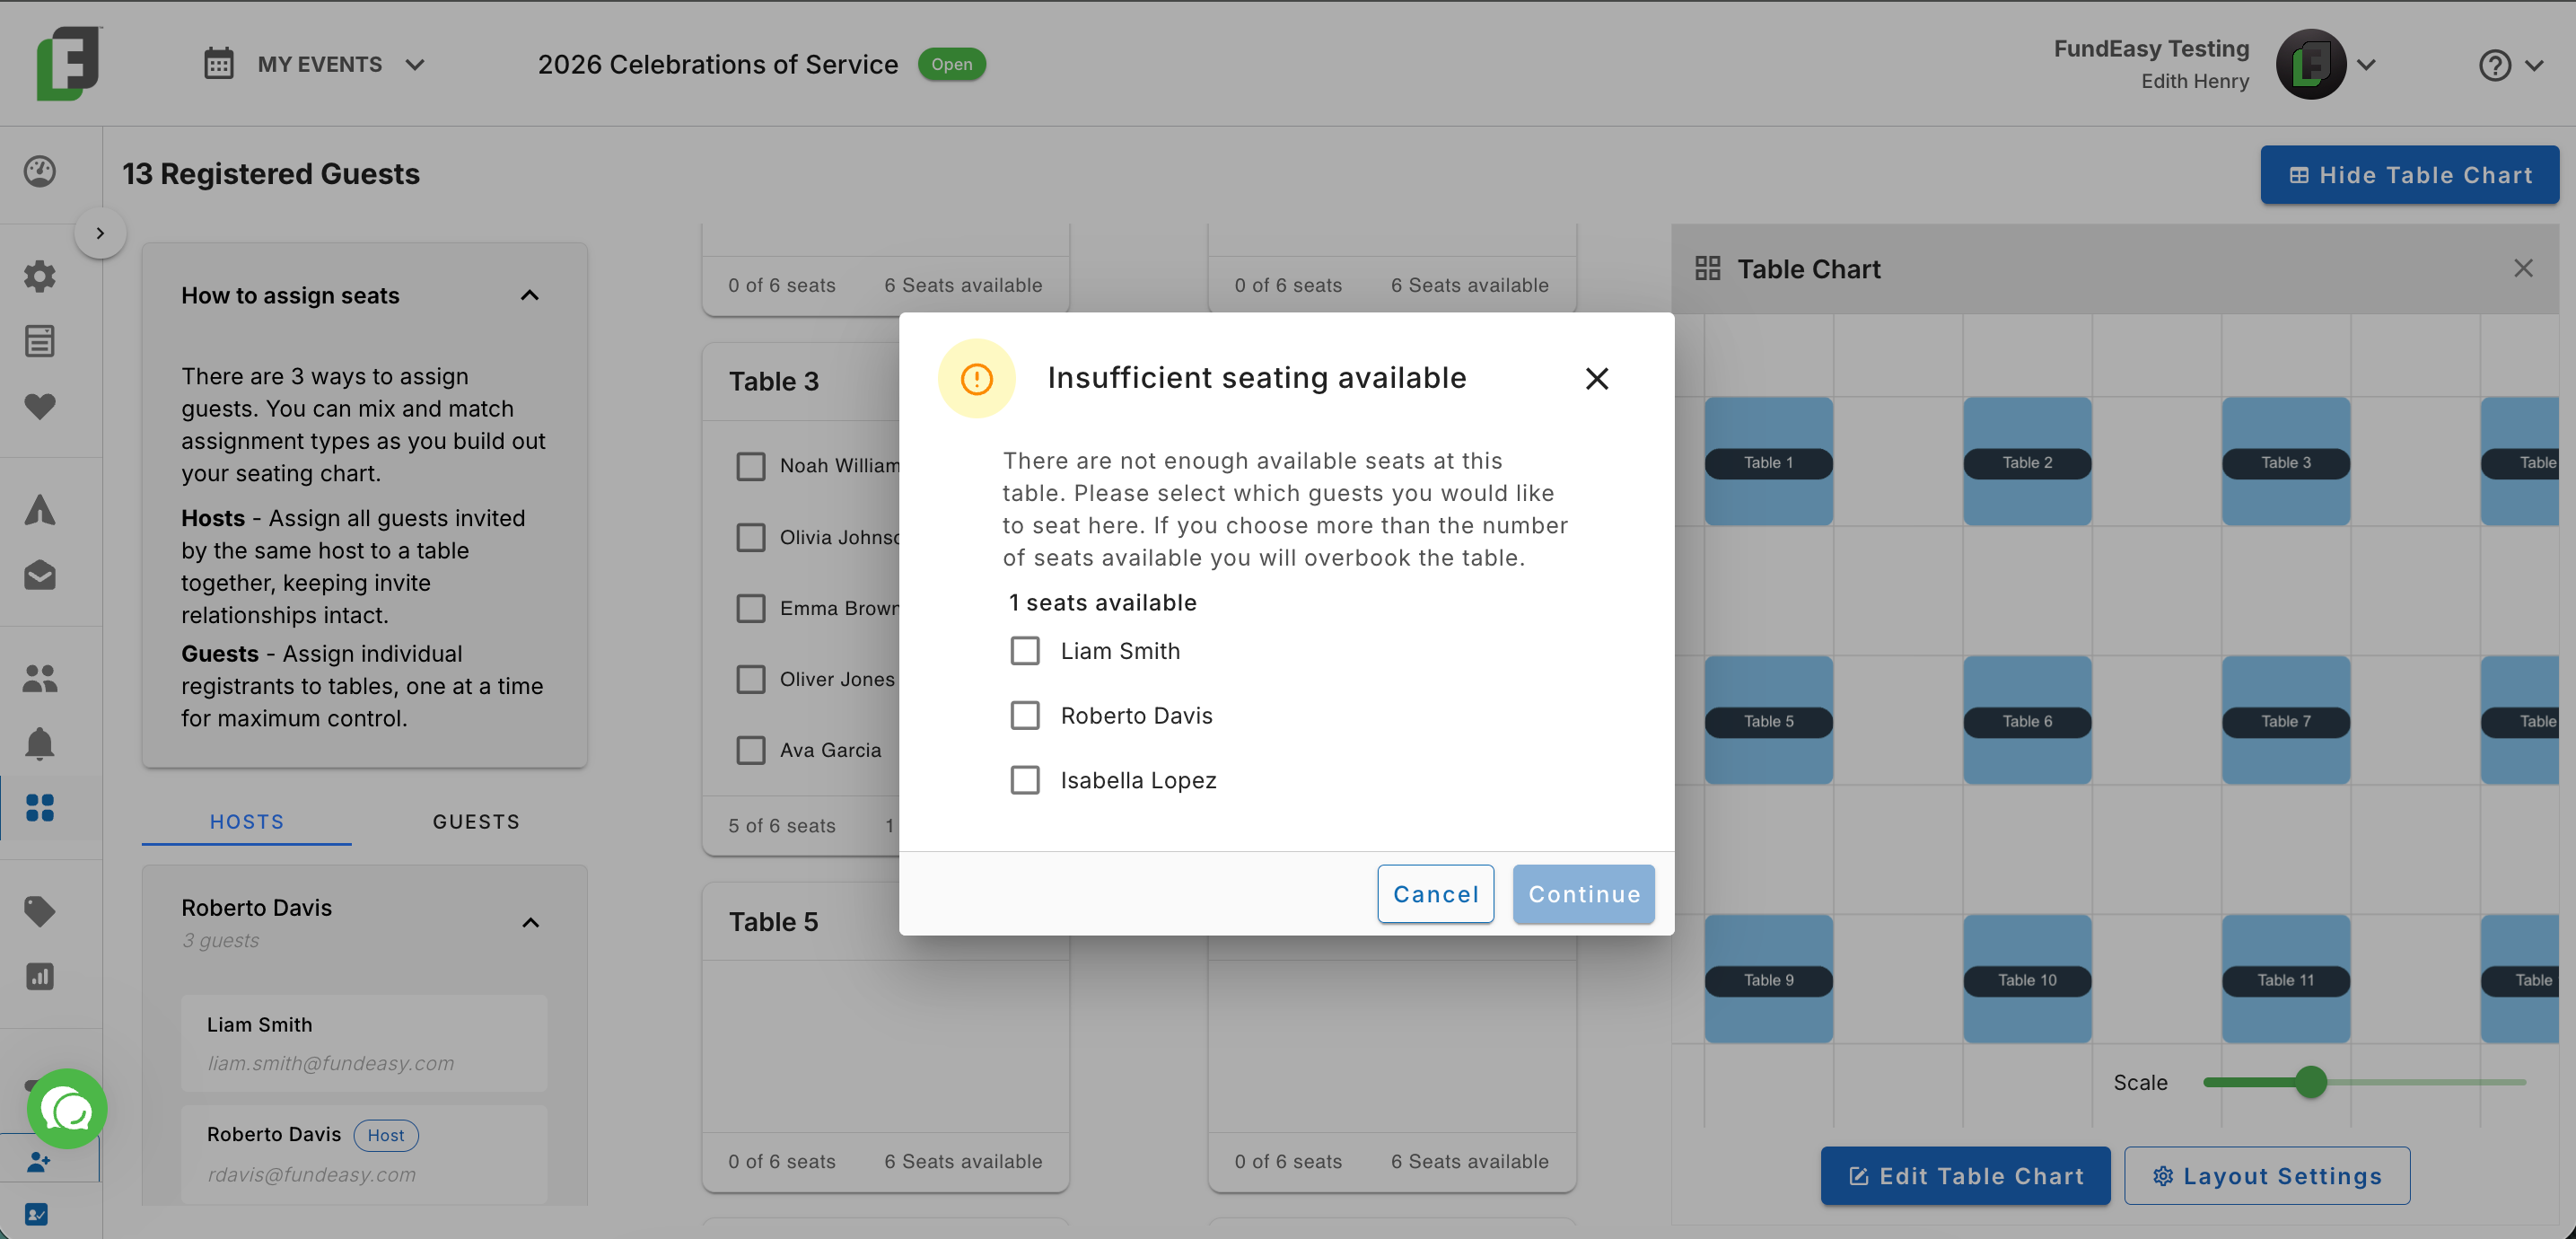The height and width of the screenshot is (1239, 2576).
Task: Click the Hide Table Chart button
Action: coord(2410,175)
